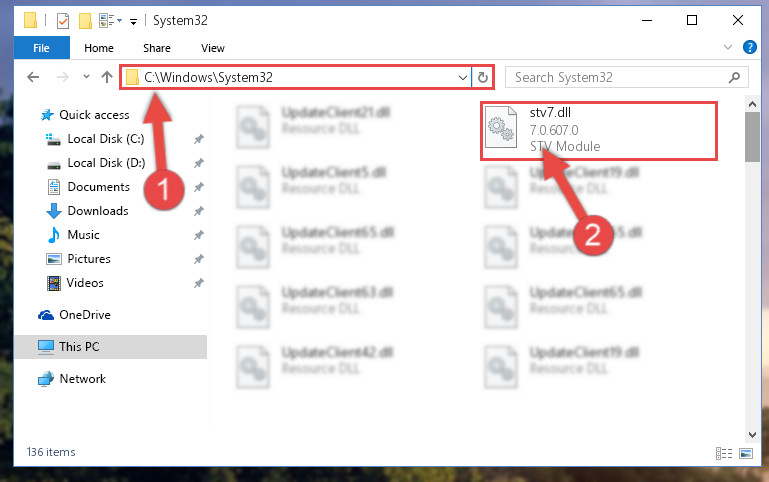The width and height of the screenshot is (769, 482).
Task: Open recent locations dropdown arrow
Action: tap(86, 77)
